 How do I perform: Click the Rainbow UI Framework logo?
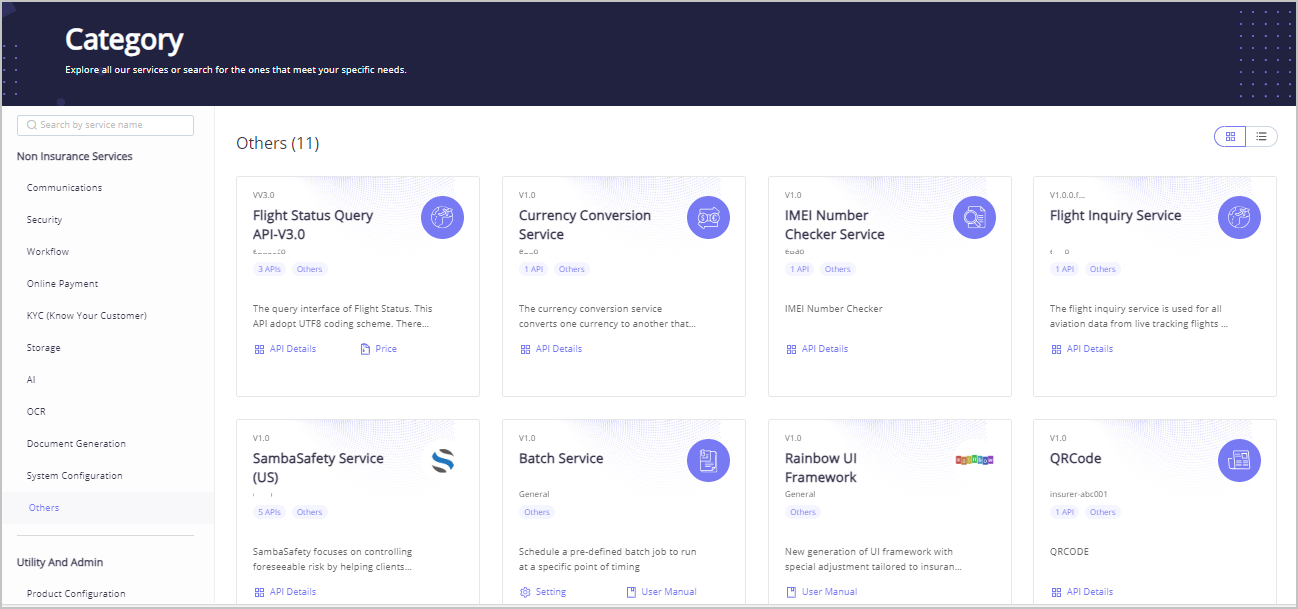pos(974,460)
